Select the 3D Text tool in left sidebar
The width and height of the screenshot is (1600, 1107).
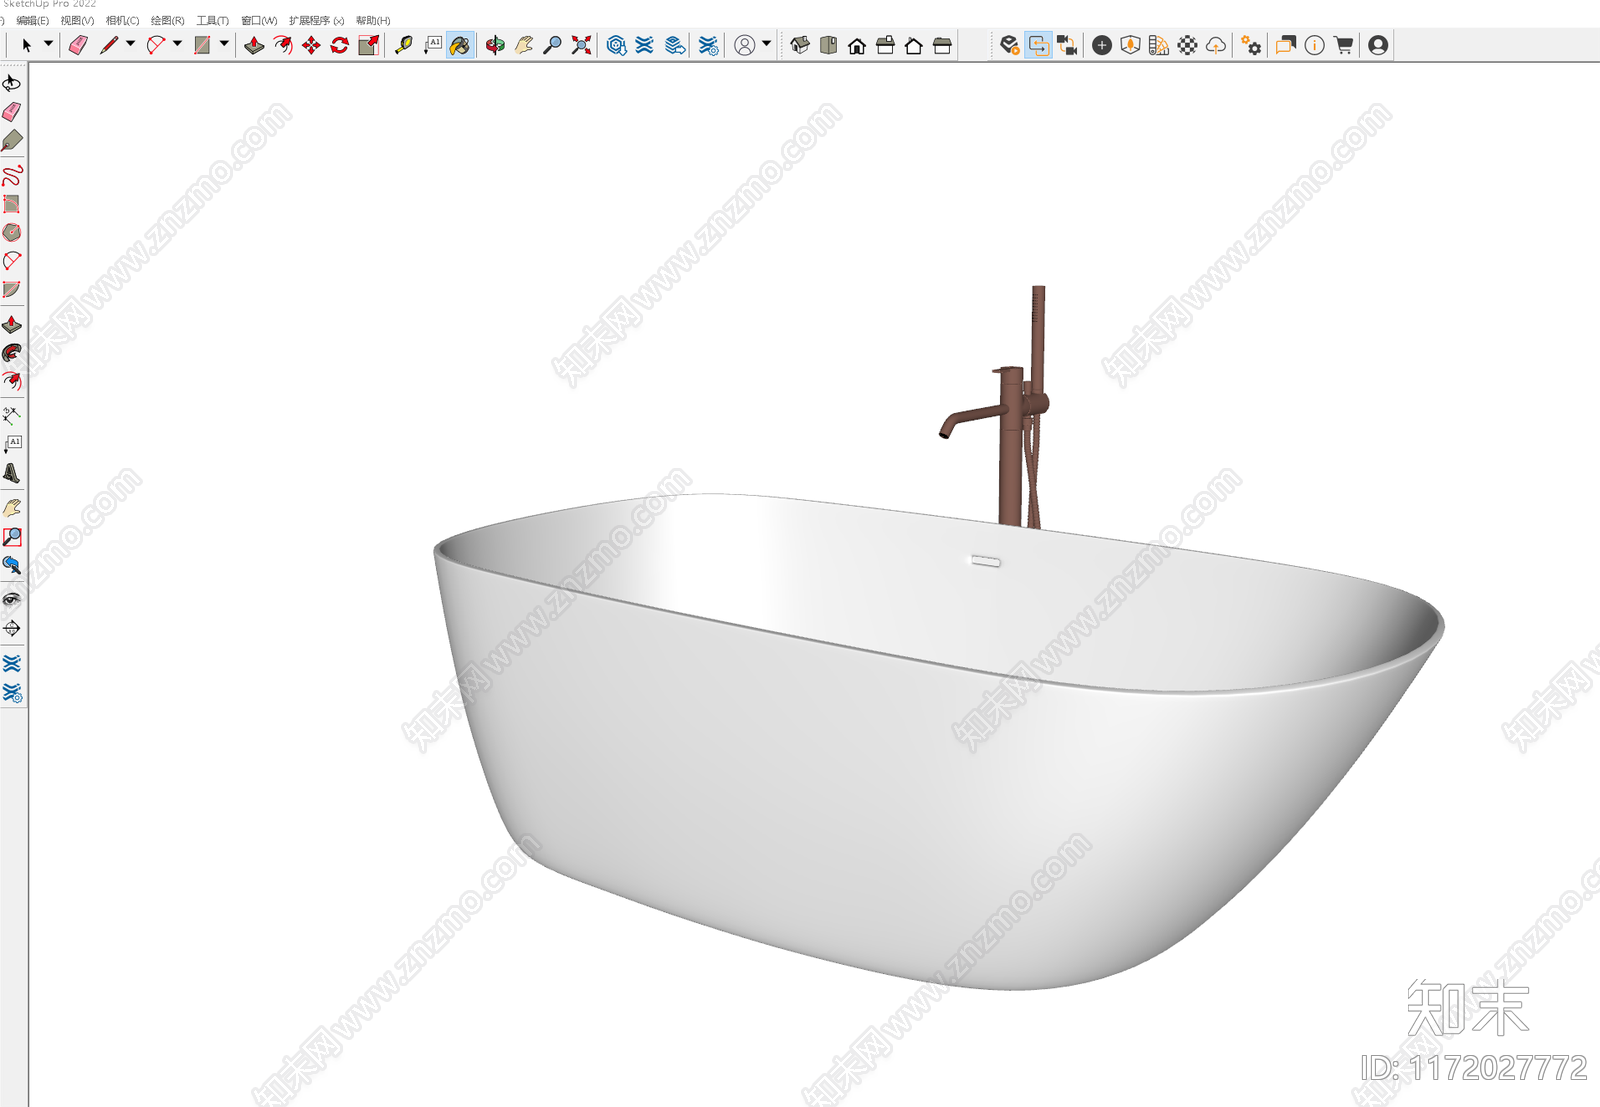pos(12,473)
